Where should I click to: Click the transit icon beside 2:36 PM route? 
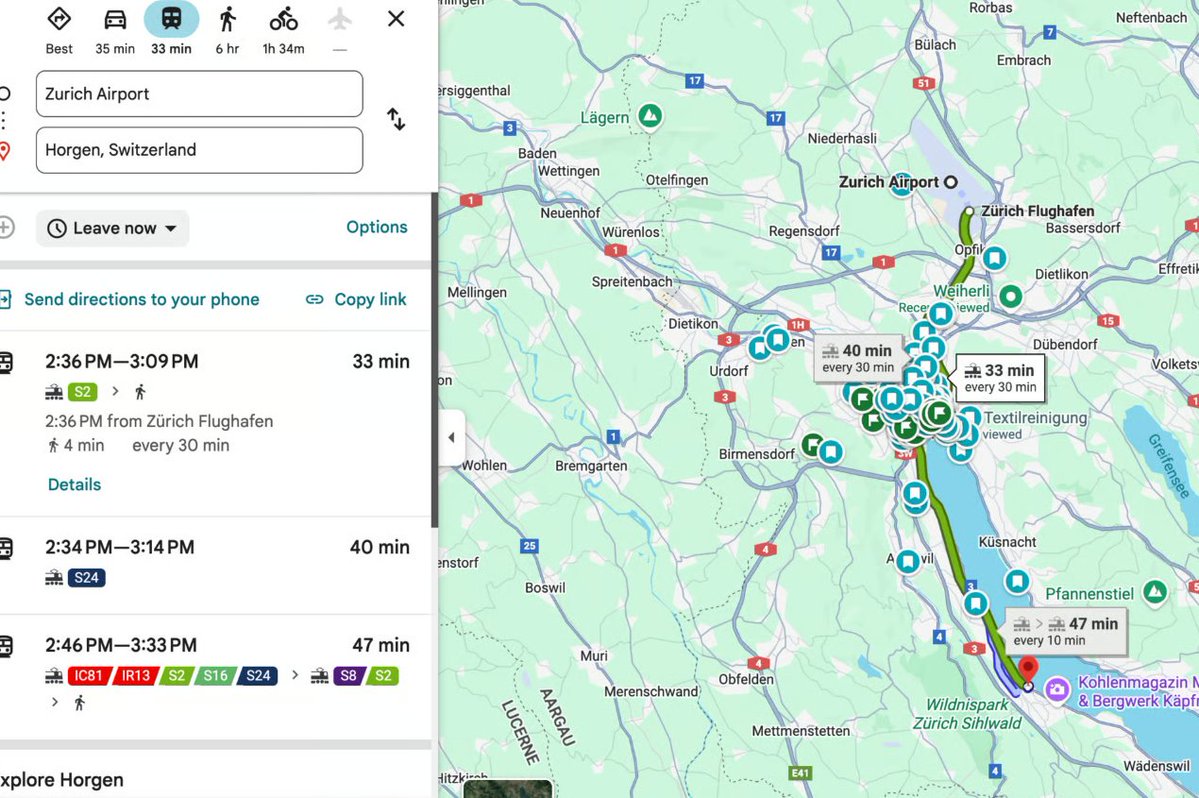point(6,362)
